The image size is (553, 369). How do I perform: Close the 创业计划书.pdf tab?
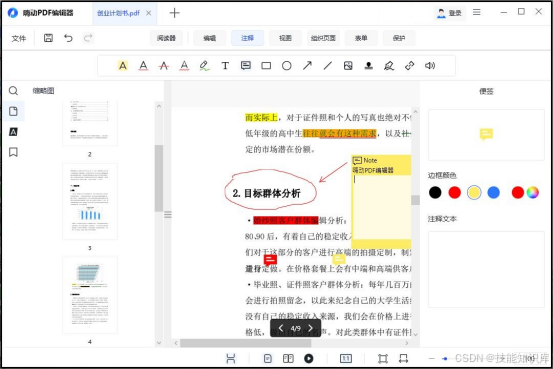[148, 13]
